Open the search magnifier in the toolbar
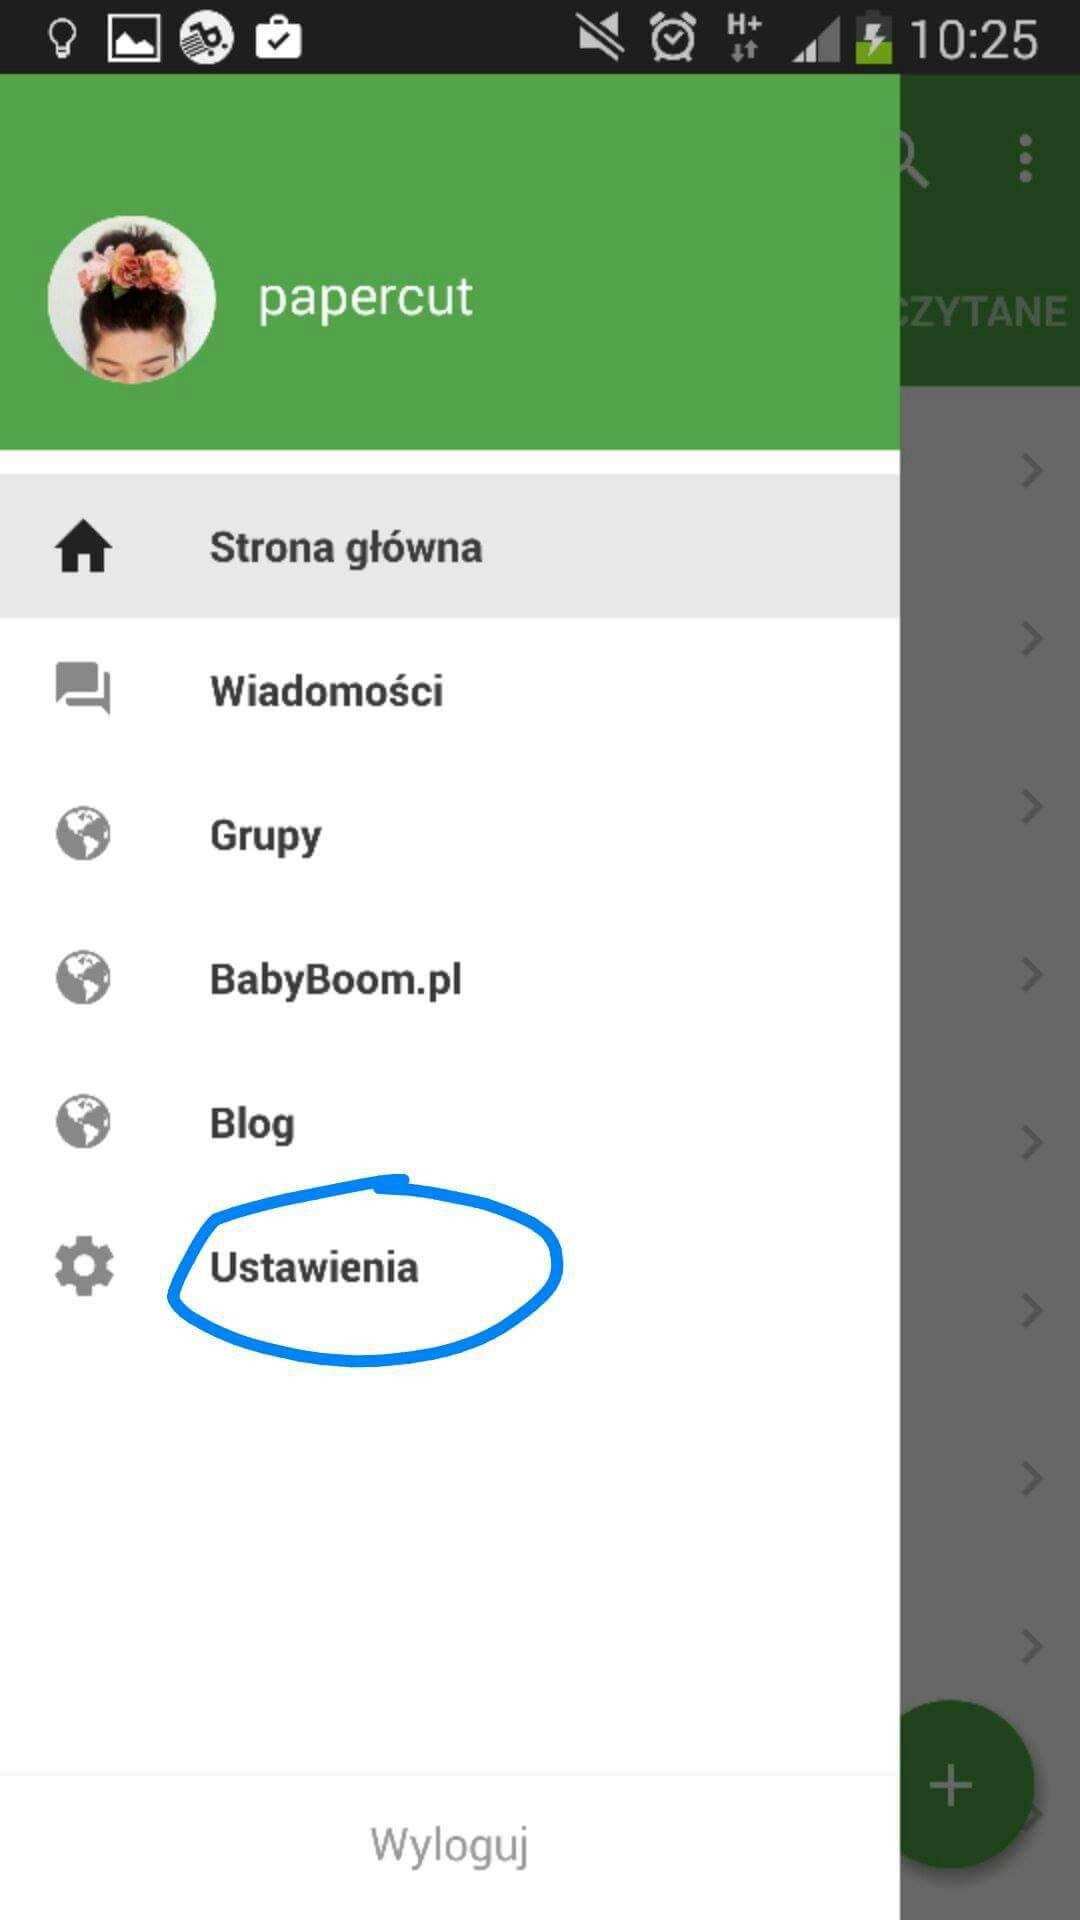1080x1920 pixels. pyautogui.click(x=912, y=160)
